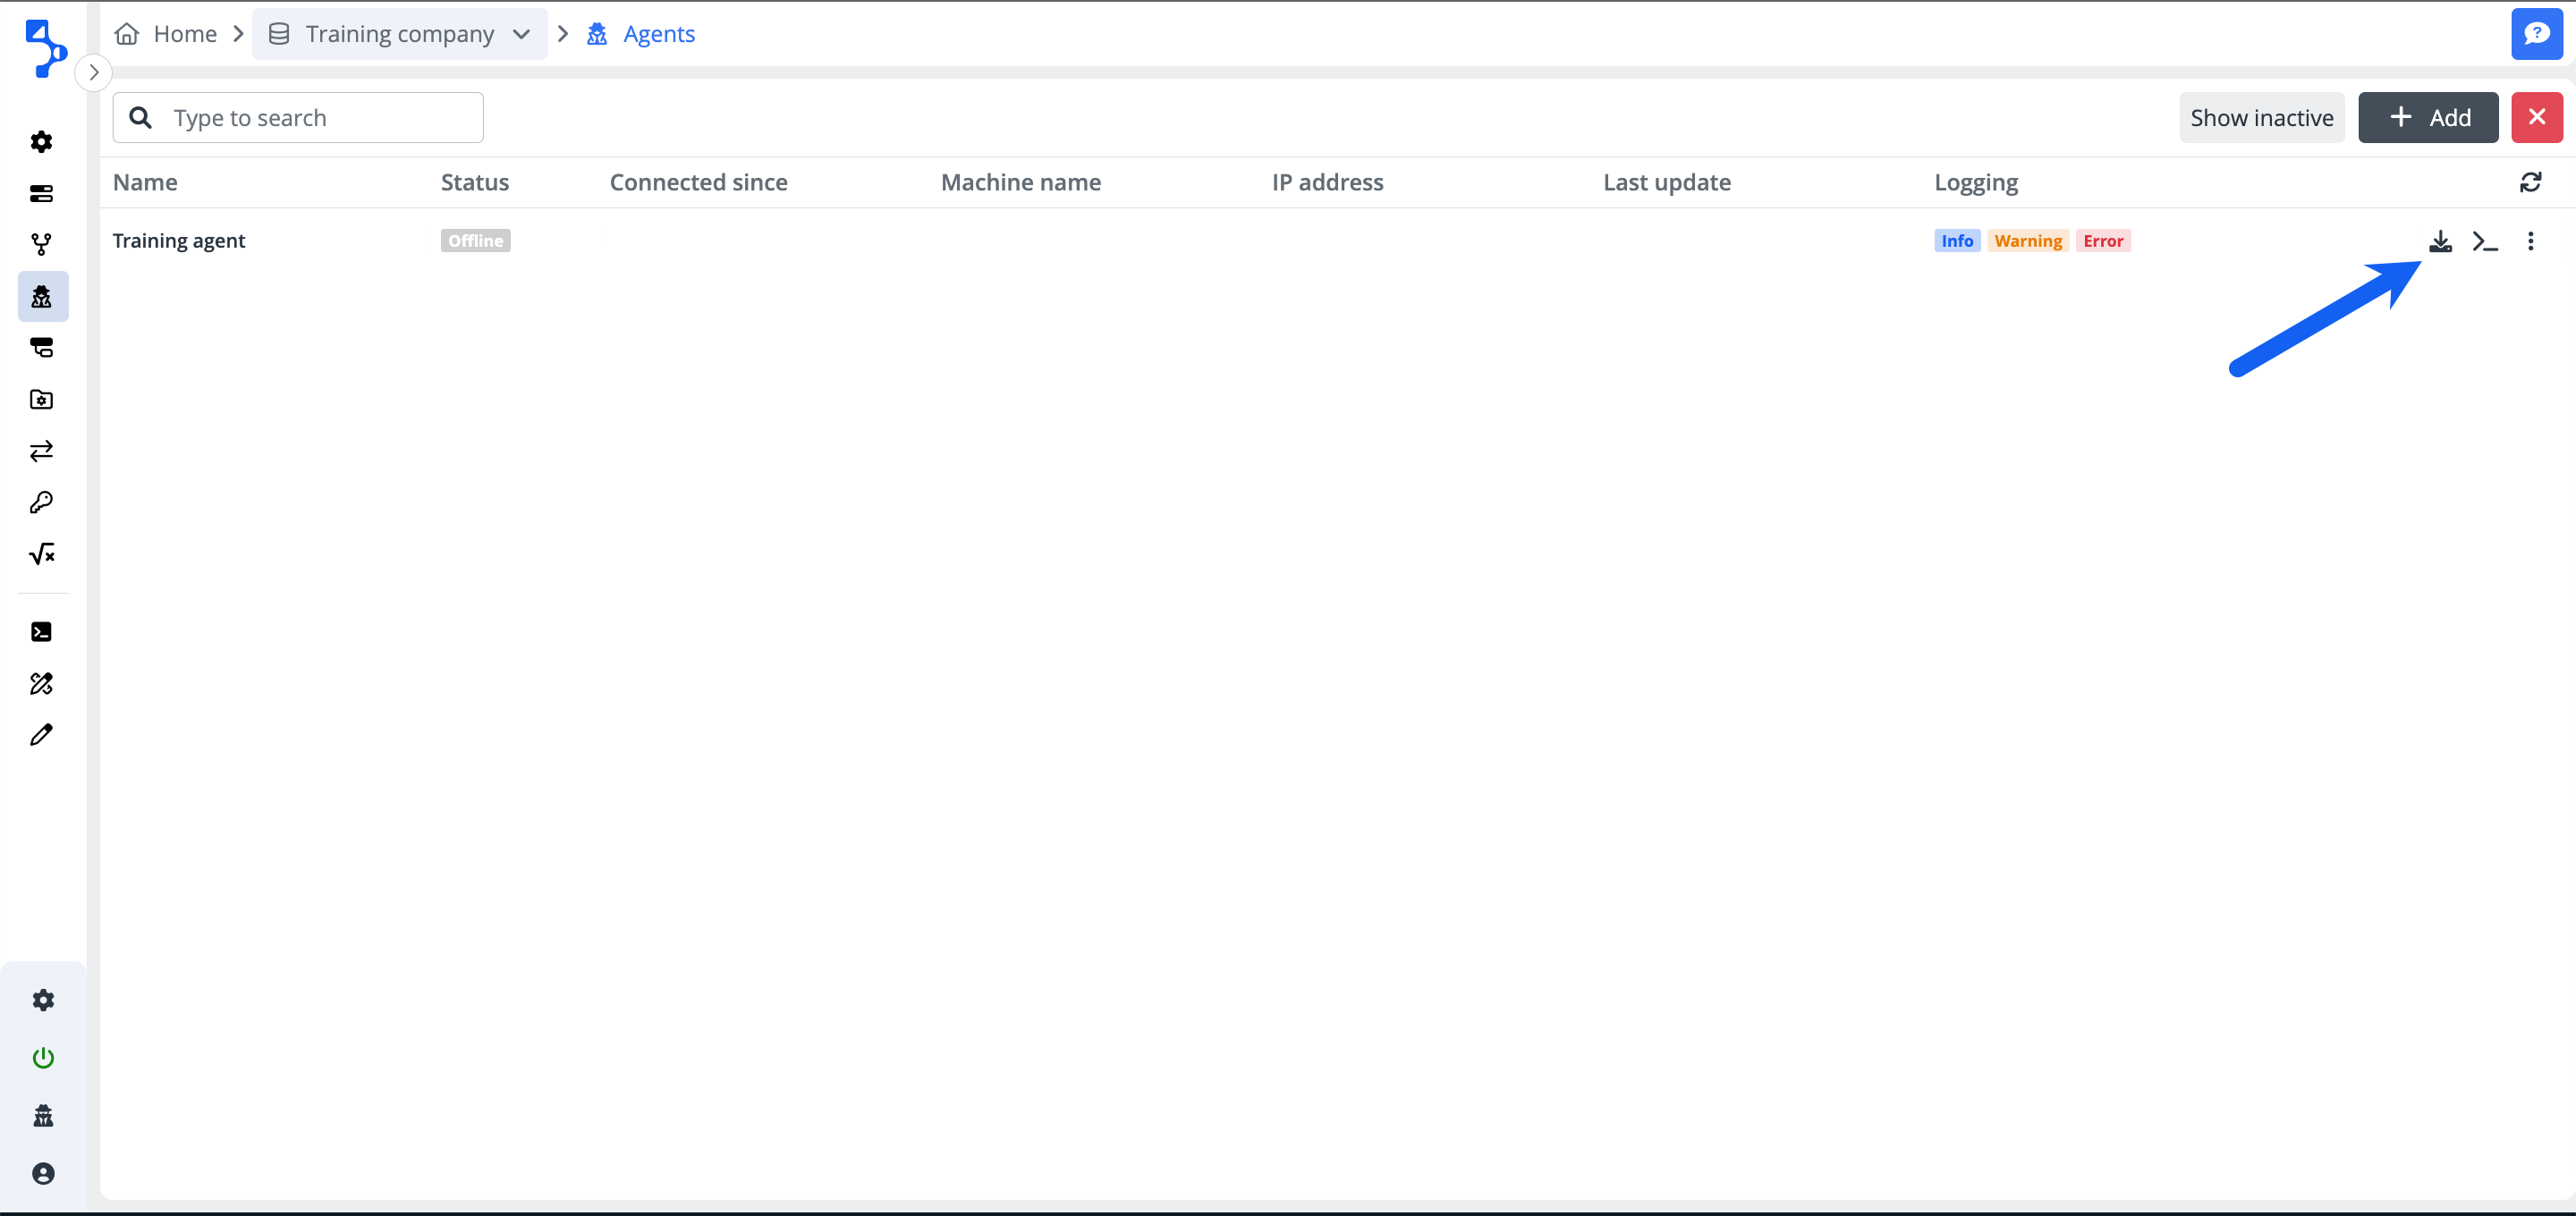The width and height of the screenshot is (2576, 1216).
Task: Open the square root formula icon in the sidebar
Action: [41, 554]
